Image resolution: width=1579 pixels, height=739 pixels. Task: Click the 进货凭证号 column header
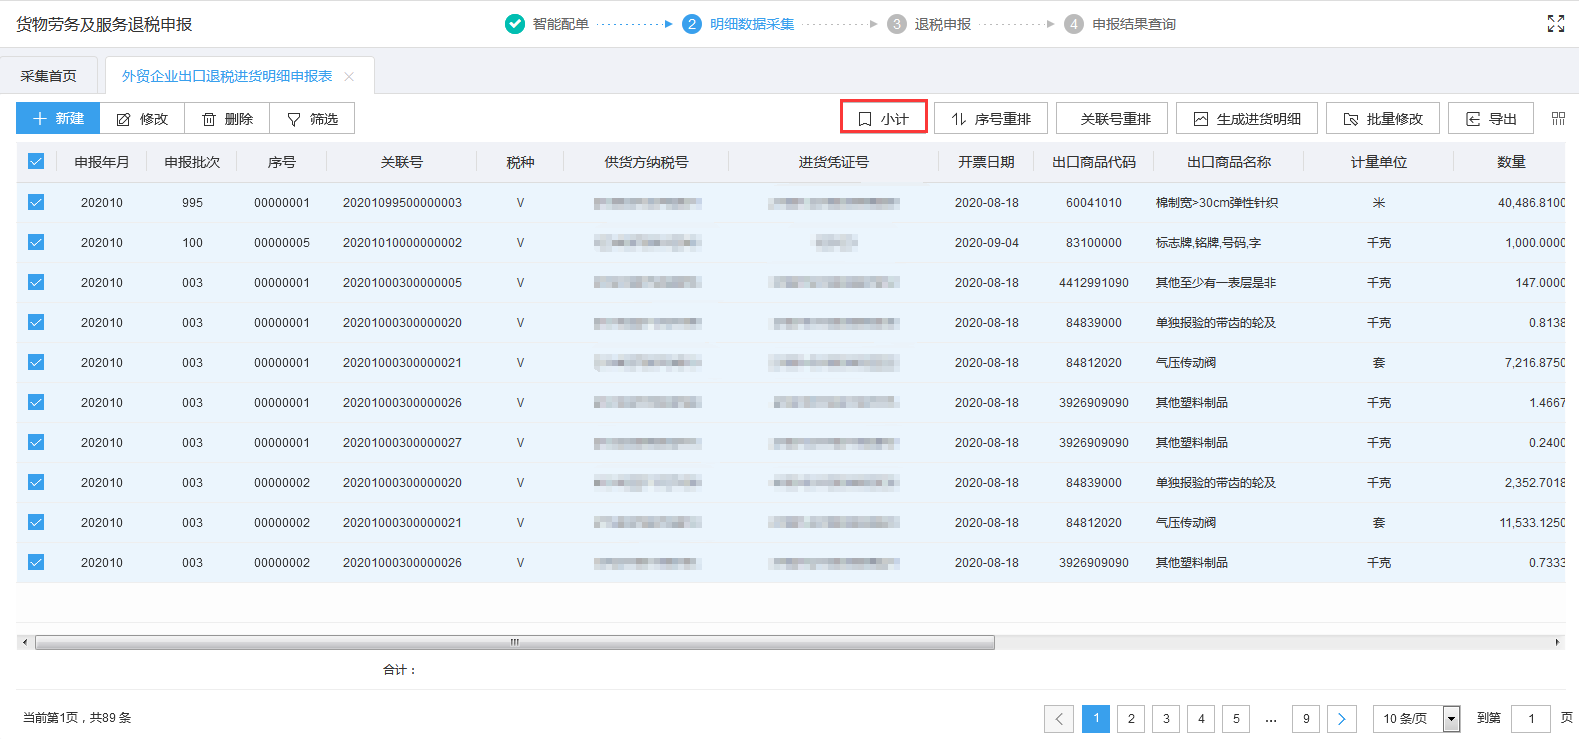pyautogui.click(x=833, y=162)
